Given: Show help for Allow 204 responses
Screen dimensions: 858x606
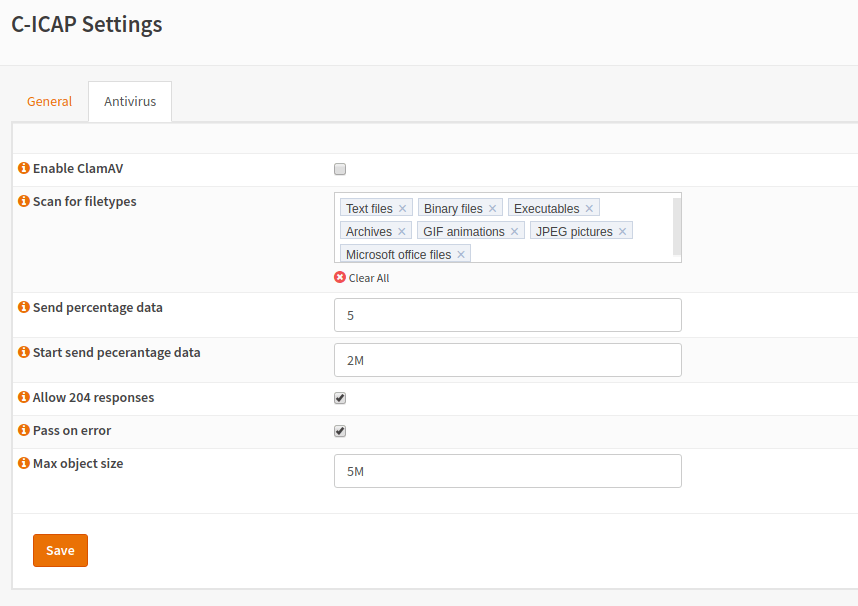Looking at the screenshot, I should click(x=24, y=397).
